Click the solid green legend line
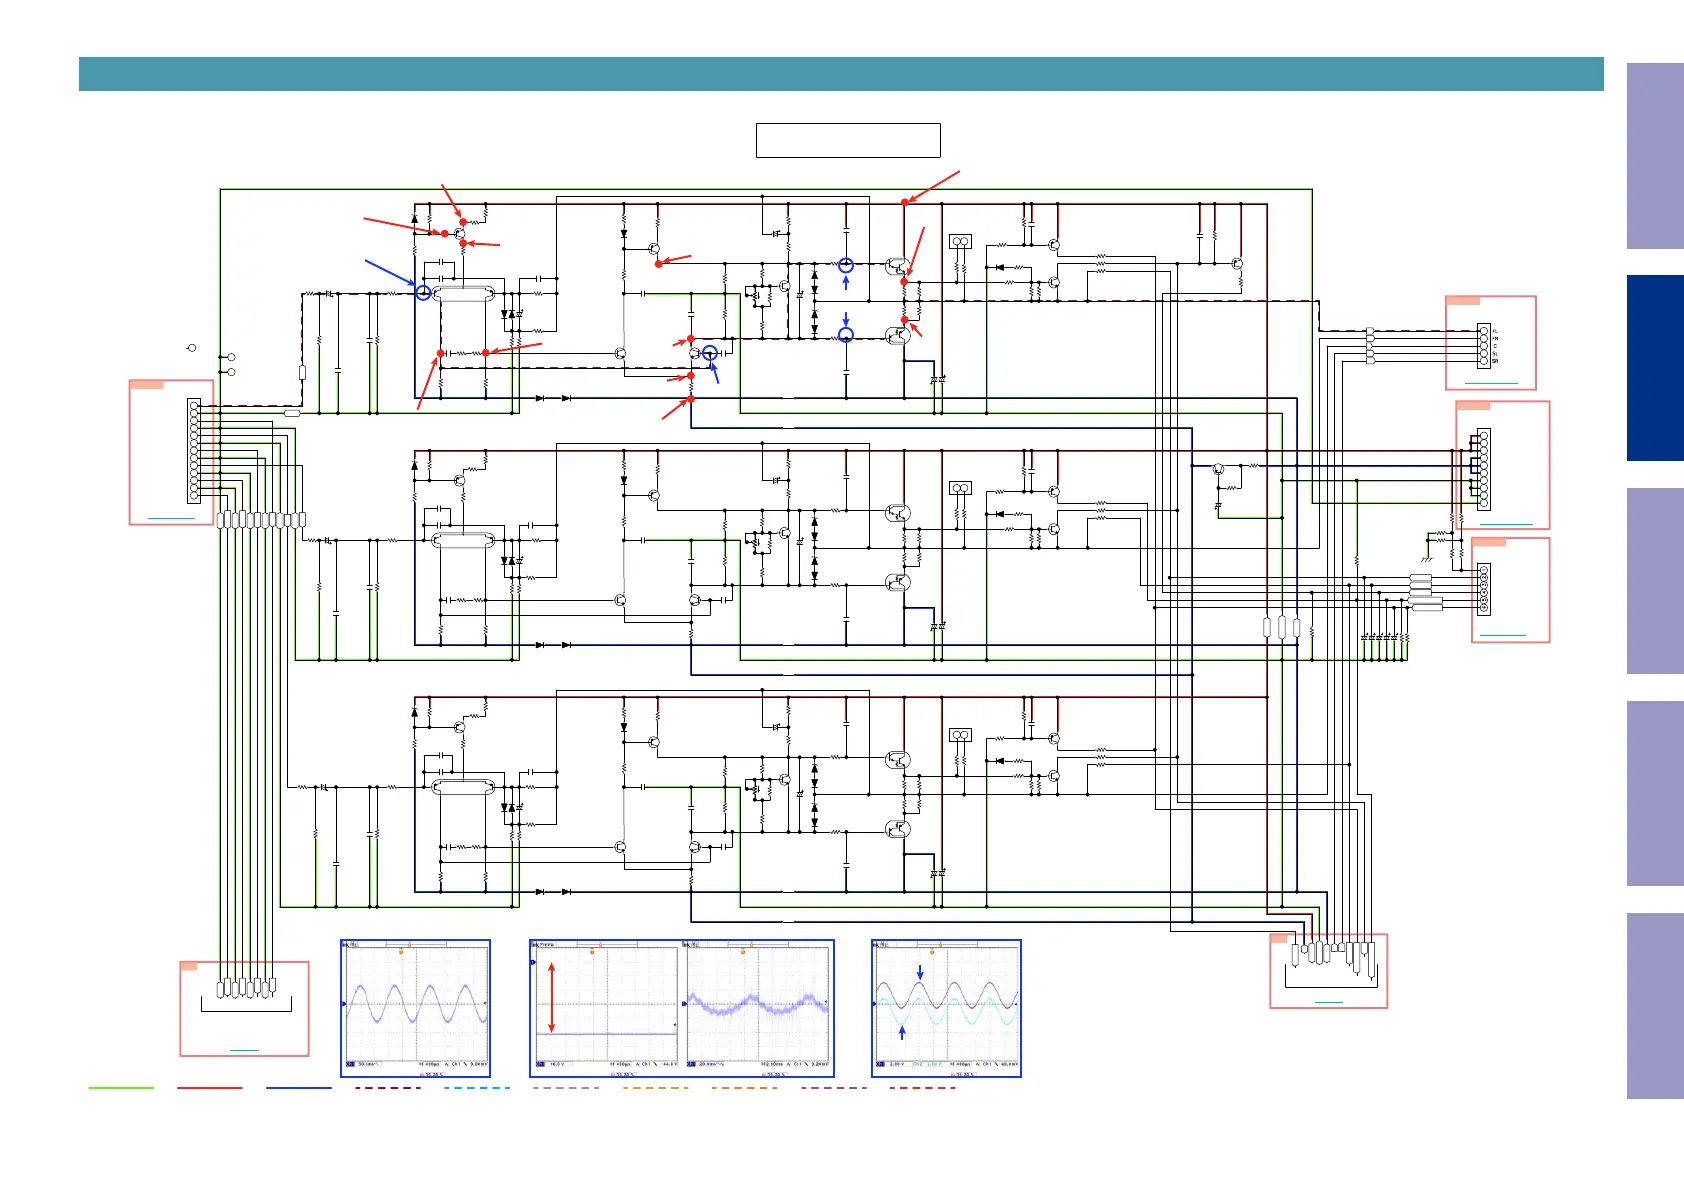This screenshot has height=1191, width=1684. pyautogui.click(x=121, y=1087)
